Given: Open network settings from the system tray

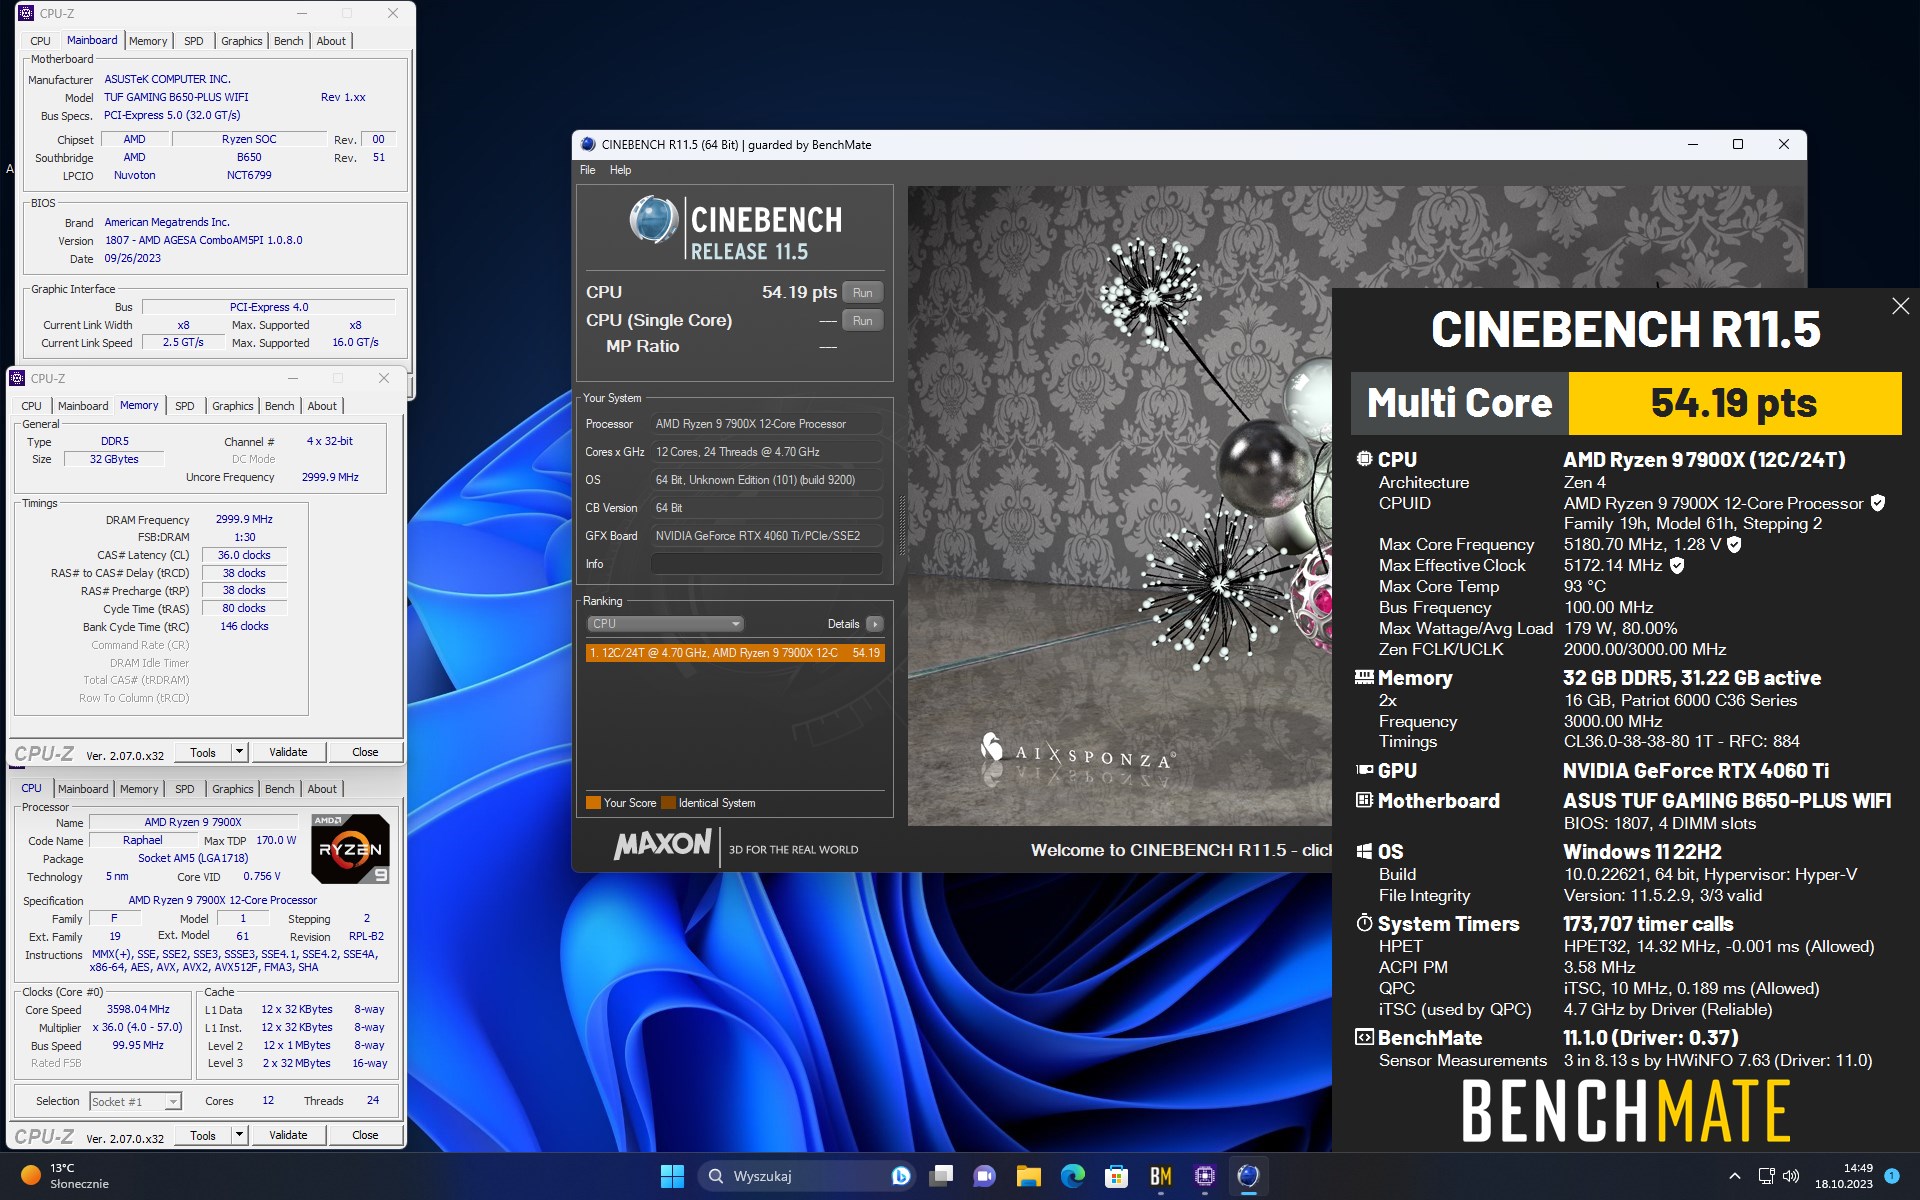Looking at the screenshot, I should (1766, 1176).
